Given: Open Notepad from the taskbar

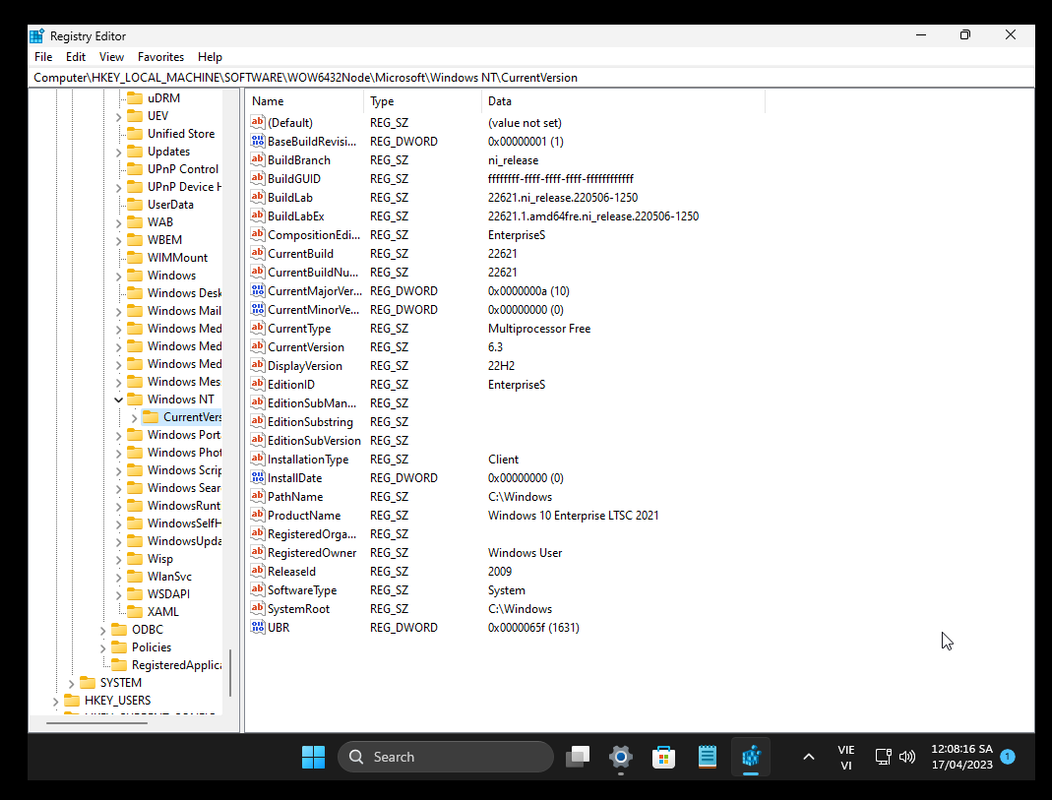Looking at the screenshot, I should tap(707, 757).
